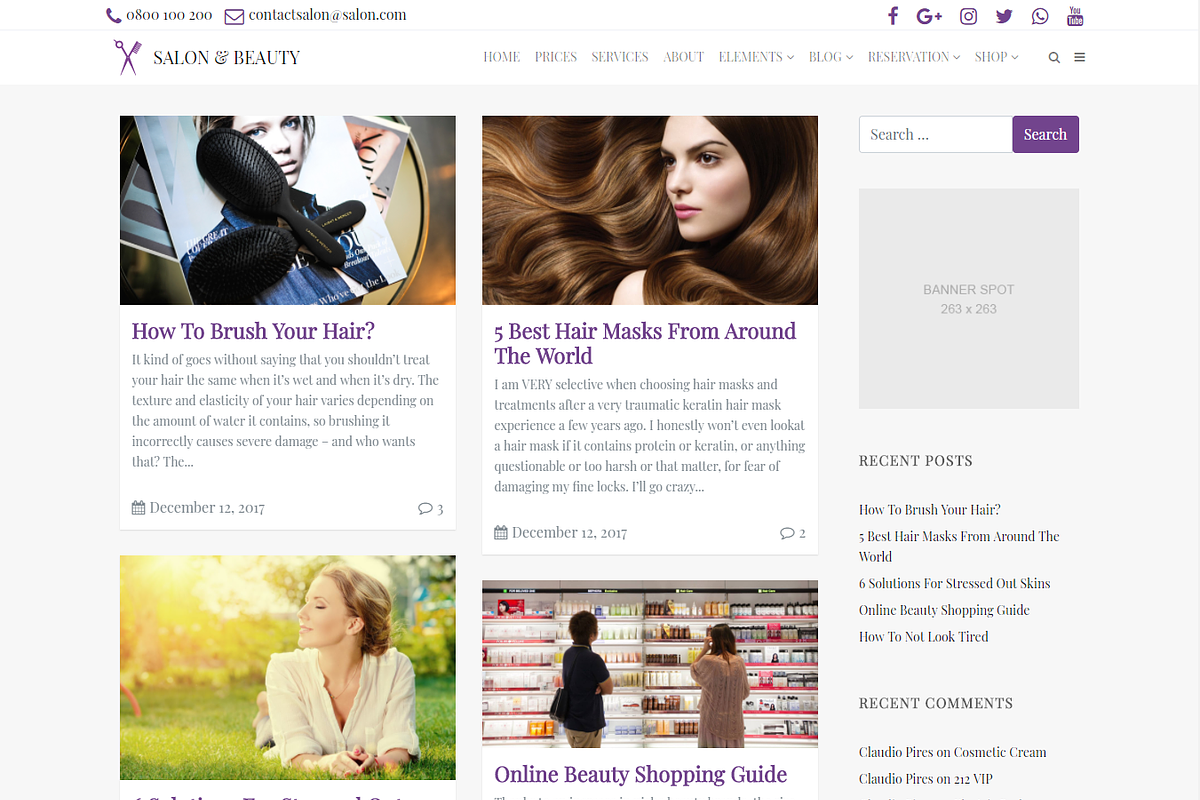Click the purple Search button

[x=1045, y=135]
